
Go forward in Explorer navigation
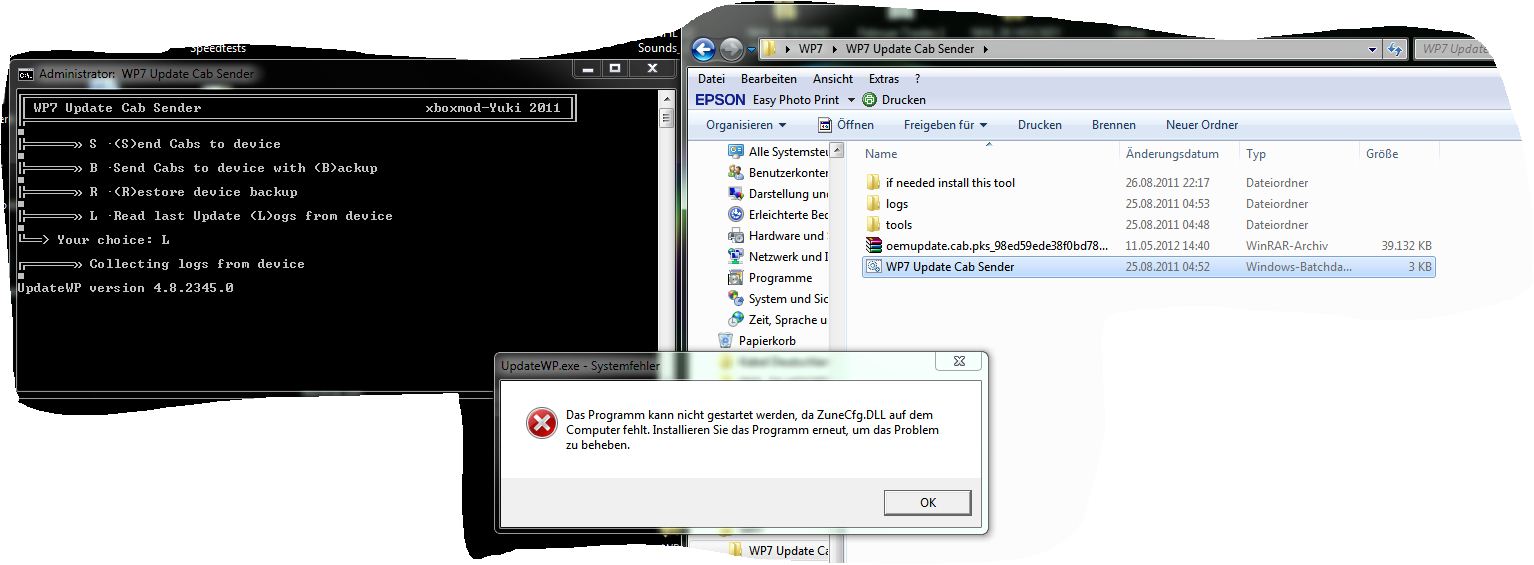pos(731,48)
